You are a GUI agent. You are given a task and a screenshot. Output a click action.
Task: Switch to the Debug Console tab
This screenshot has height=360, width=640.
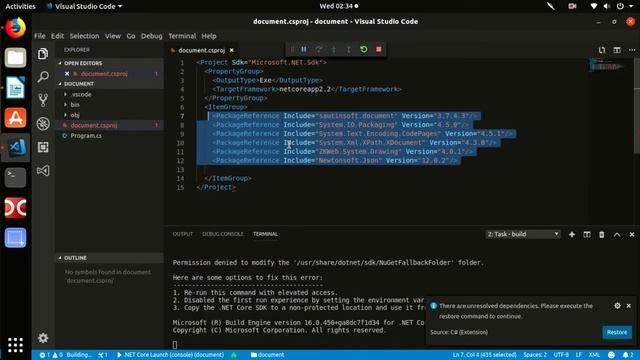(222, 234)
